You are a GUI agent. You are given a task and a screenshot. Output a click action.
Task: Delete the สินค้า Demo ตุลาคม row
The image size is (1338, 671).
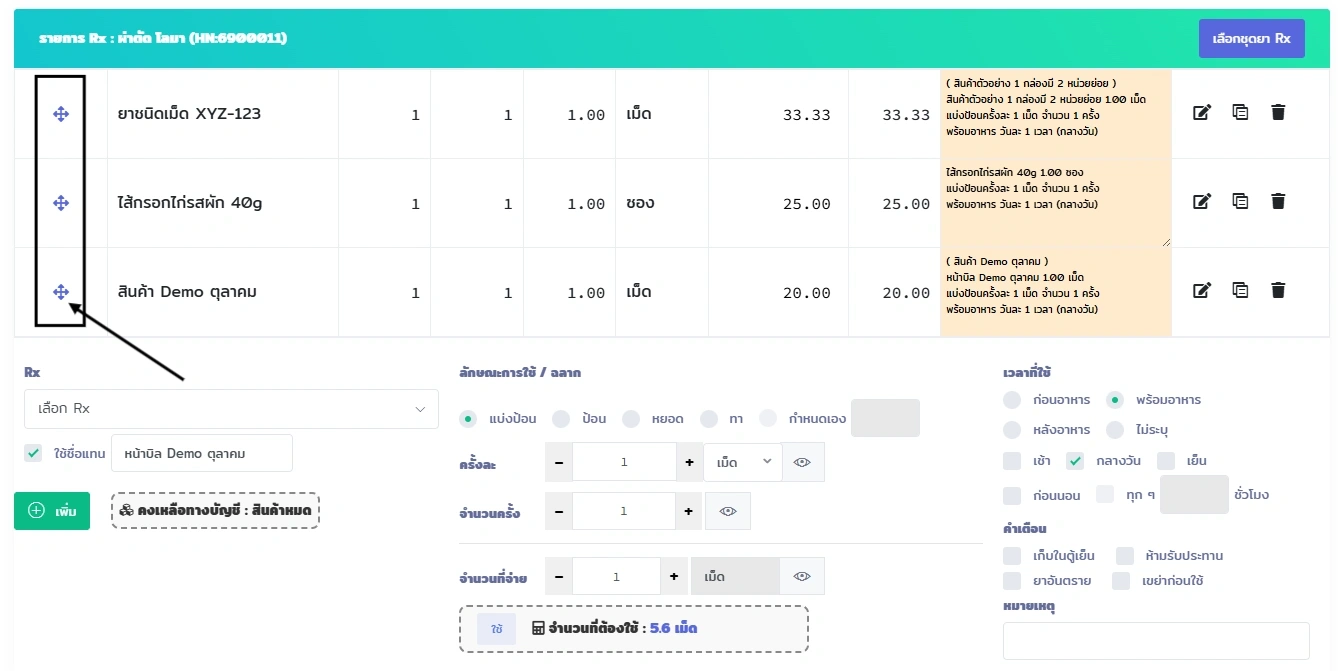point(1277,291)
